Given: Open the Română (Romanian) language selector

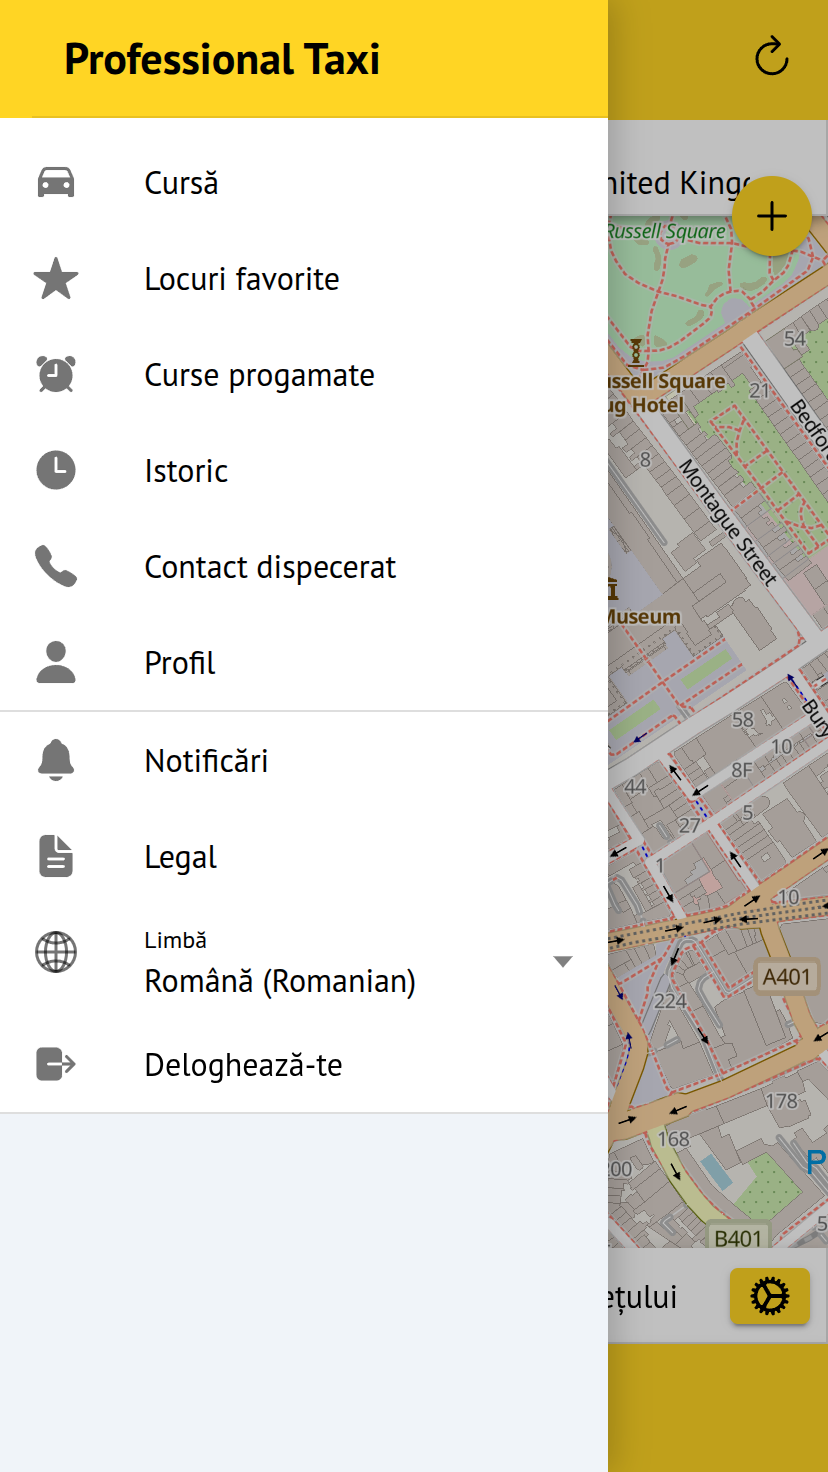Looking at the screenshot, I should (280, 981).
